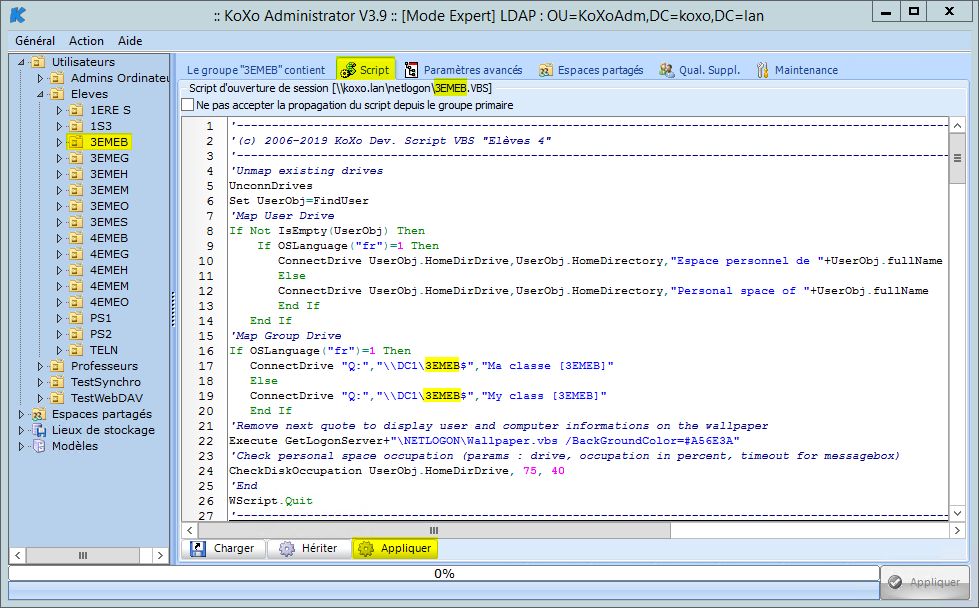The image size is (979, 608).
Task: Click the Espaces partagés tree icon
Action: pos(39,414)
